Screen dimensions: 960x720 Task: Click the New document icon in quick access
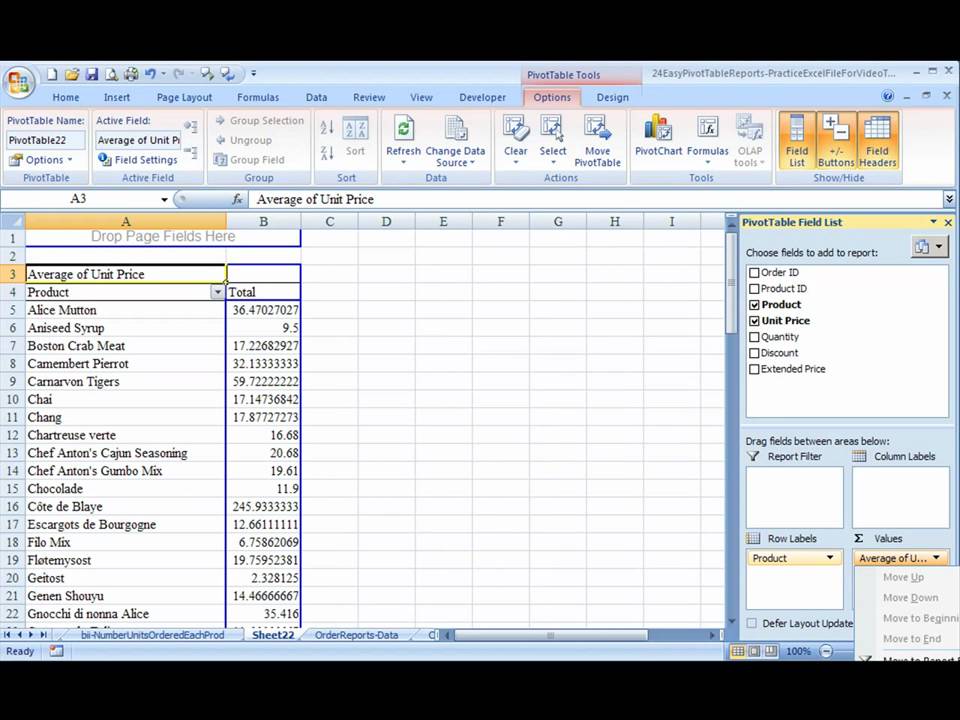(x=52, y=74)
